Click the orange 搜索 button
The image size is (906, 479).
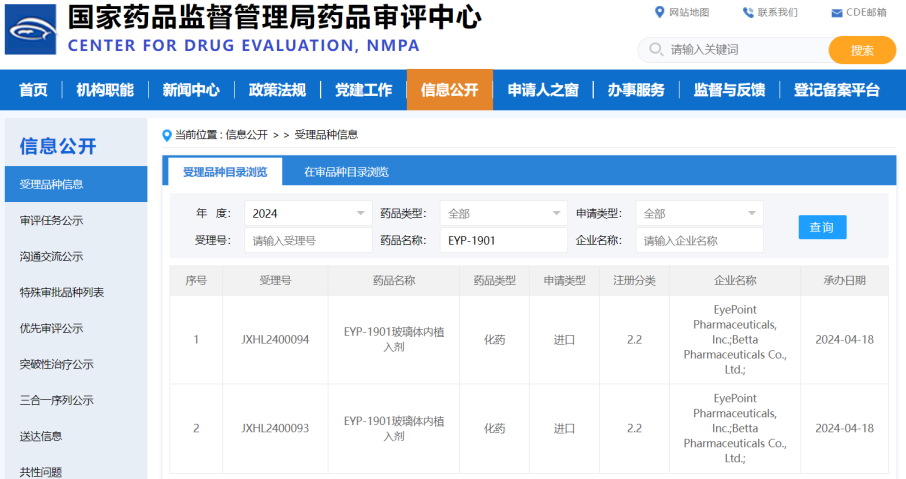(861, 50)
